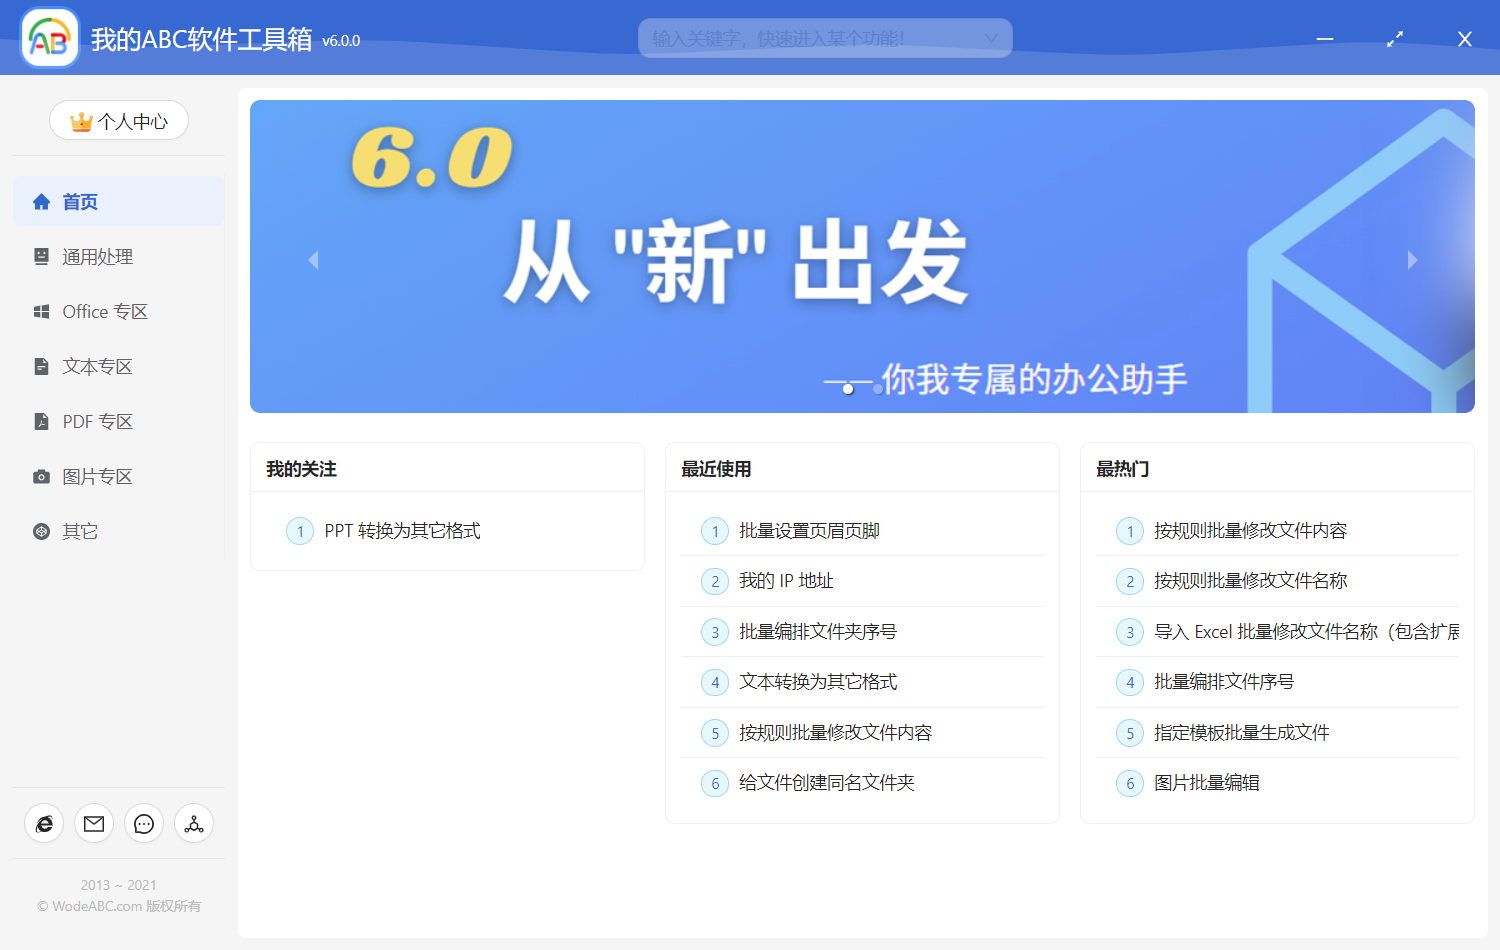Click the AB logo in the header
The height and width of the screenshot is (950, 1500).
(x=49, y=37)
